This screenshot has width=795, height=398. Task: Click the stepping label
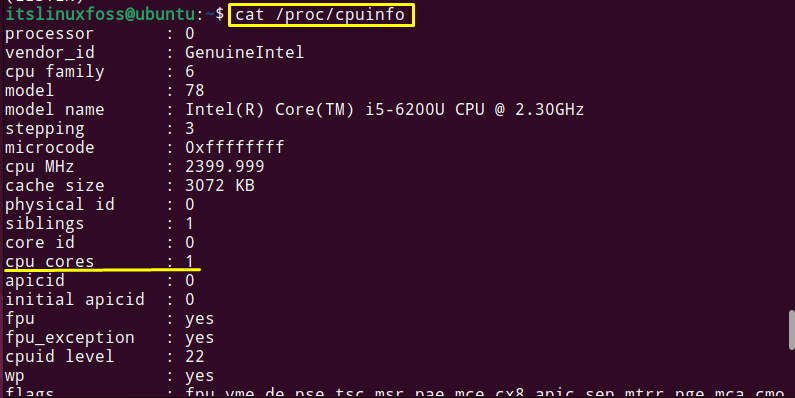click(x=45, y=129)
